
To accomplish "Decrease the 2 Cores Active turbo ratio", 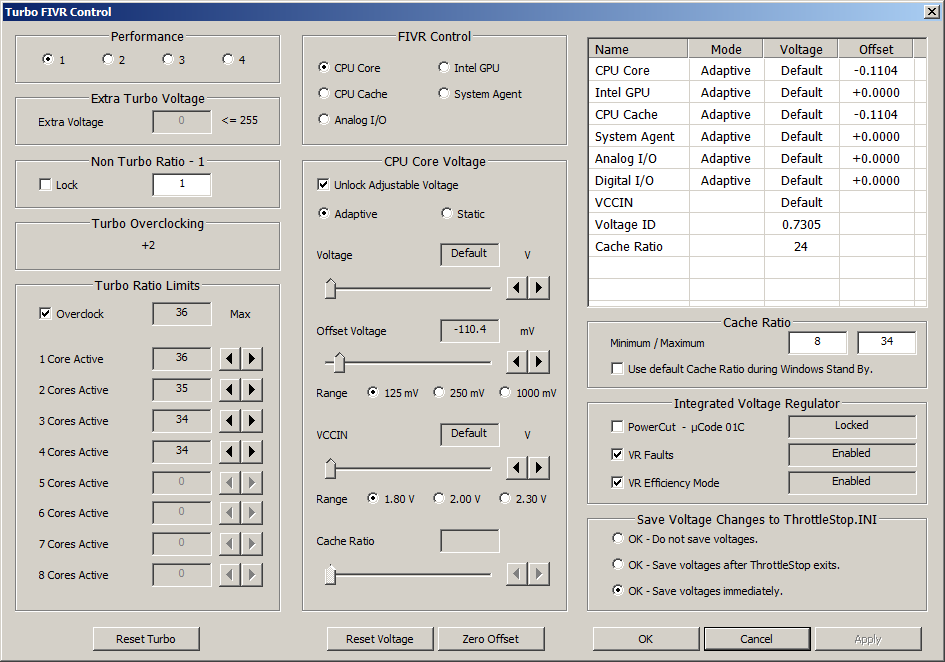I will click(x=229, y=390).
